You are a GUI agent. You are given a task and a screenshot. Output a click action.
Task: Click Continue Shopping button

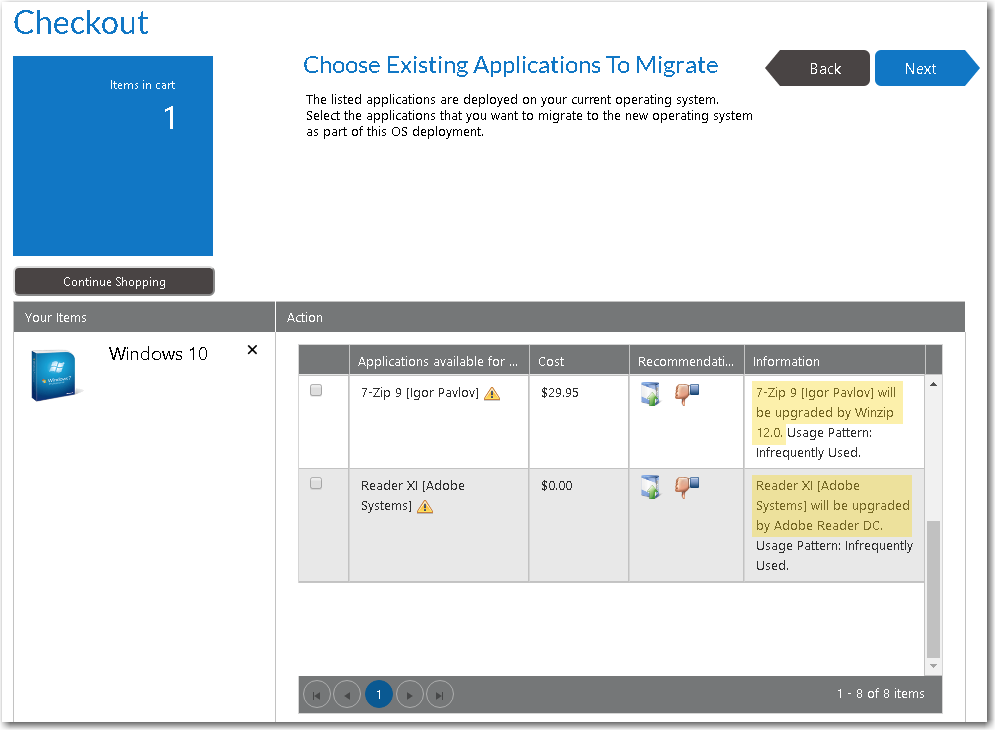tap(114, 282)
